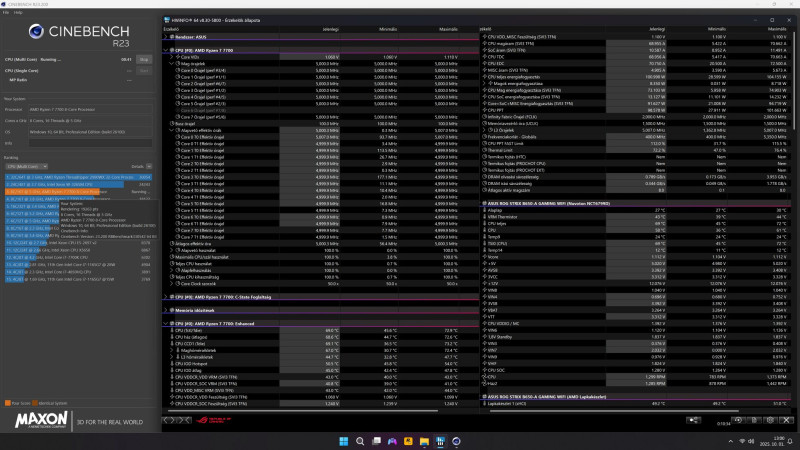The width and height of the screenshot is (800, 450).
Task: Open HWiNFO sensor settings gear
Action: tap(770, 420)
